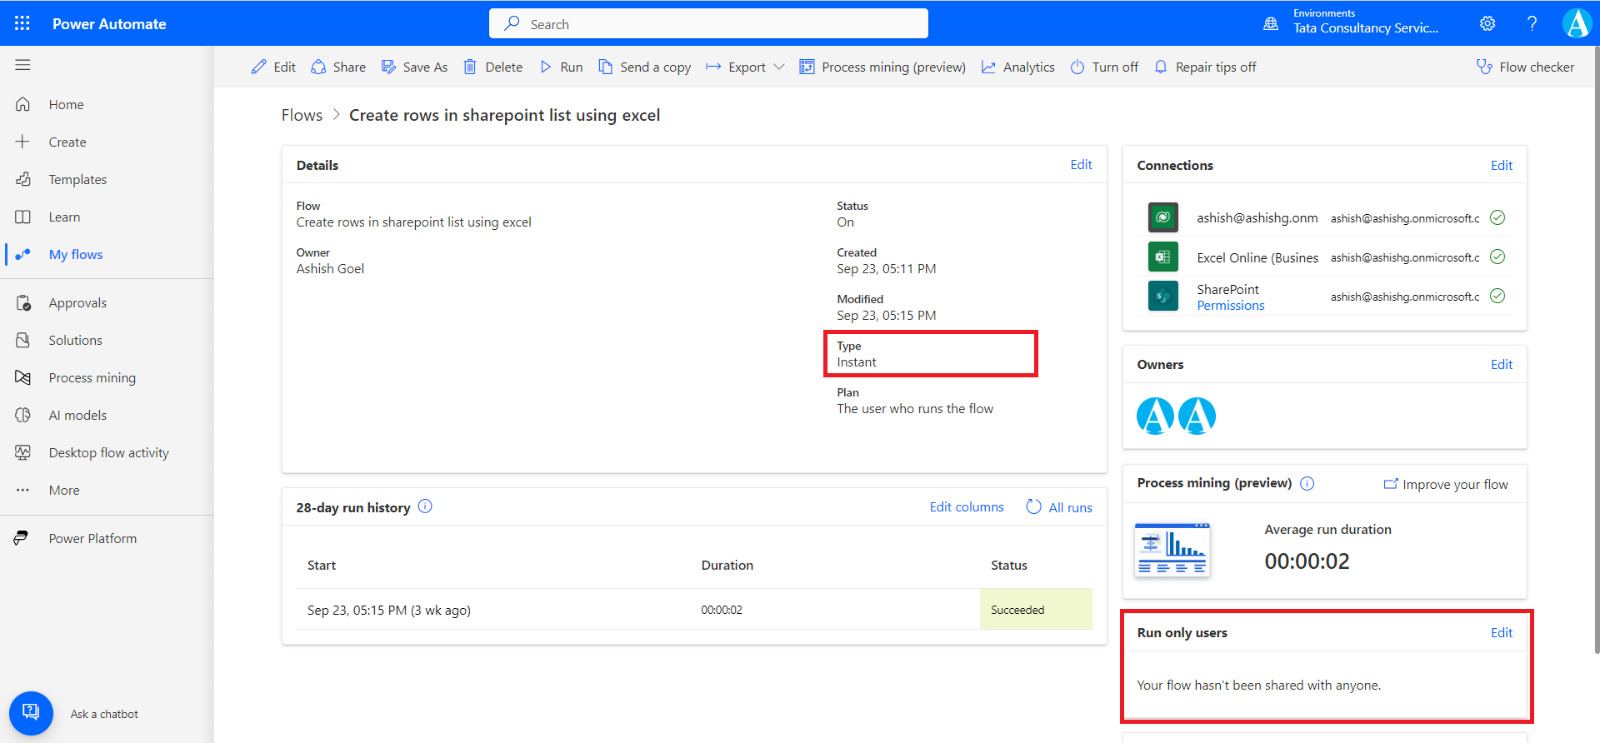1600x743 pixels.
Task: Click the info icon beside 28-day run history
Action: [x=425, y=506]
